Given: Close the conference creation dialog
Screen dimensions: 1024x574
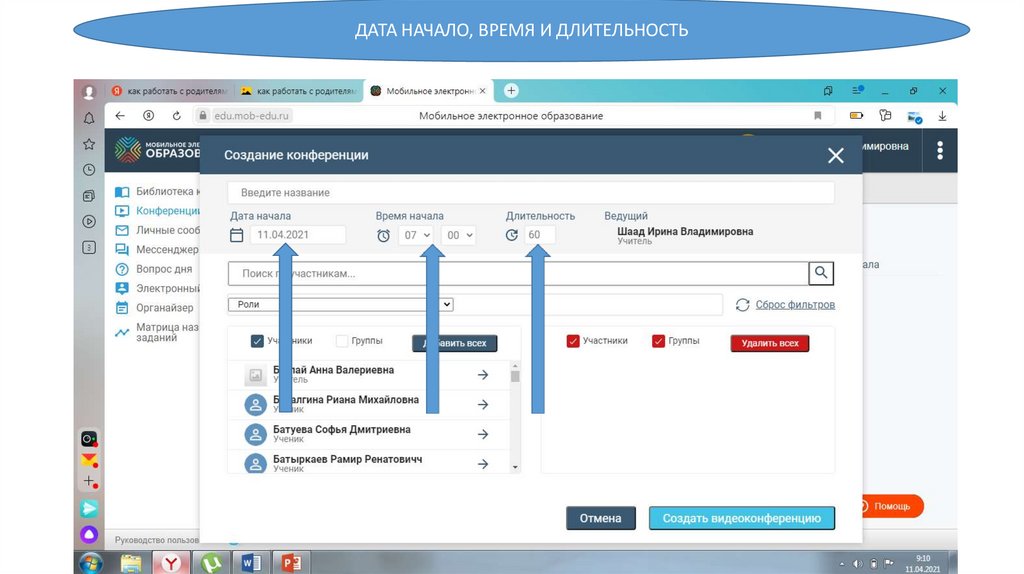Looking at the screenshot, I should [835, 155].
